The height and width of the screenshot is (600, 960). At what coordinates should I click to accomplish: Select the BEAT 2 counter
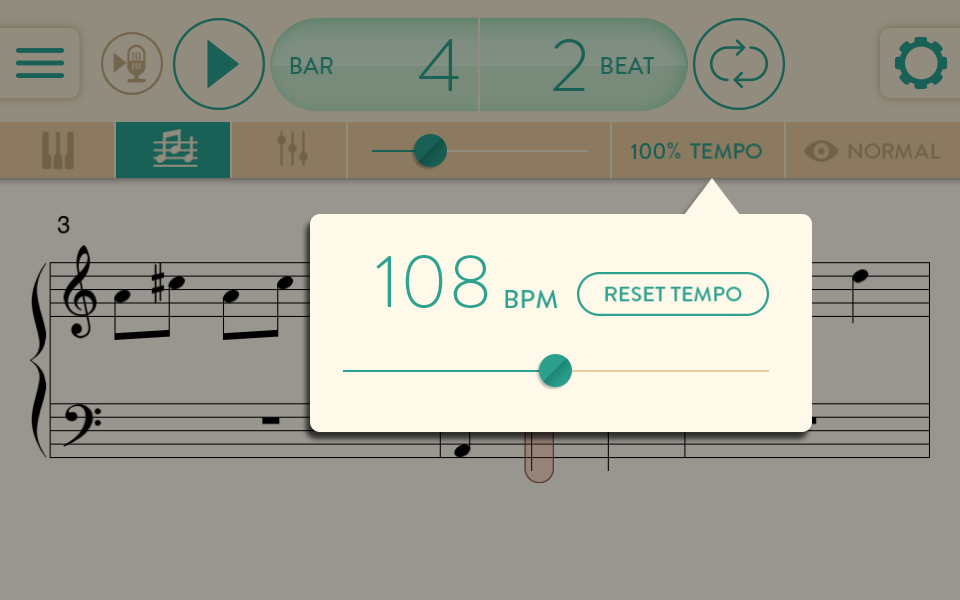click(583, 64)
